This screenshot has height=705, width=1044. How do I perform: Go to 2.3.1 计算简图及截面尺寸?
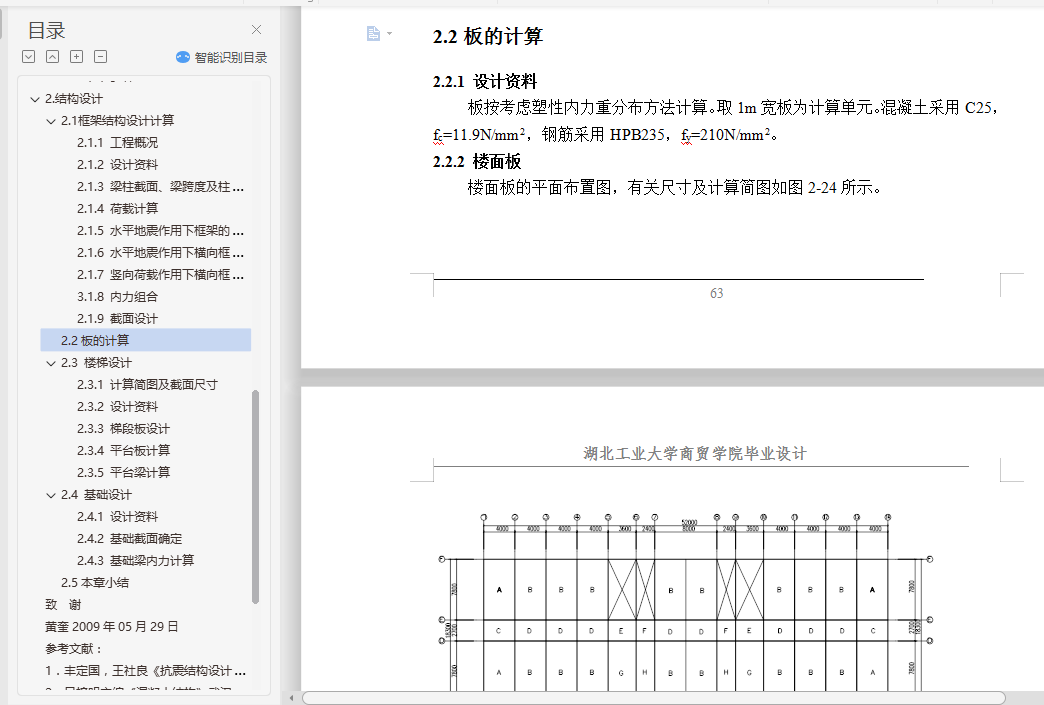(x=147, y=384)
